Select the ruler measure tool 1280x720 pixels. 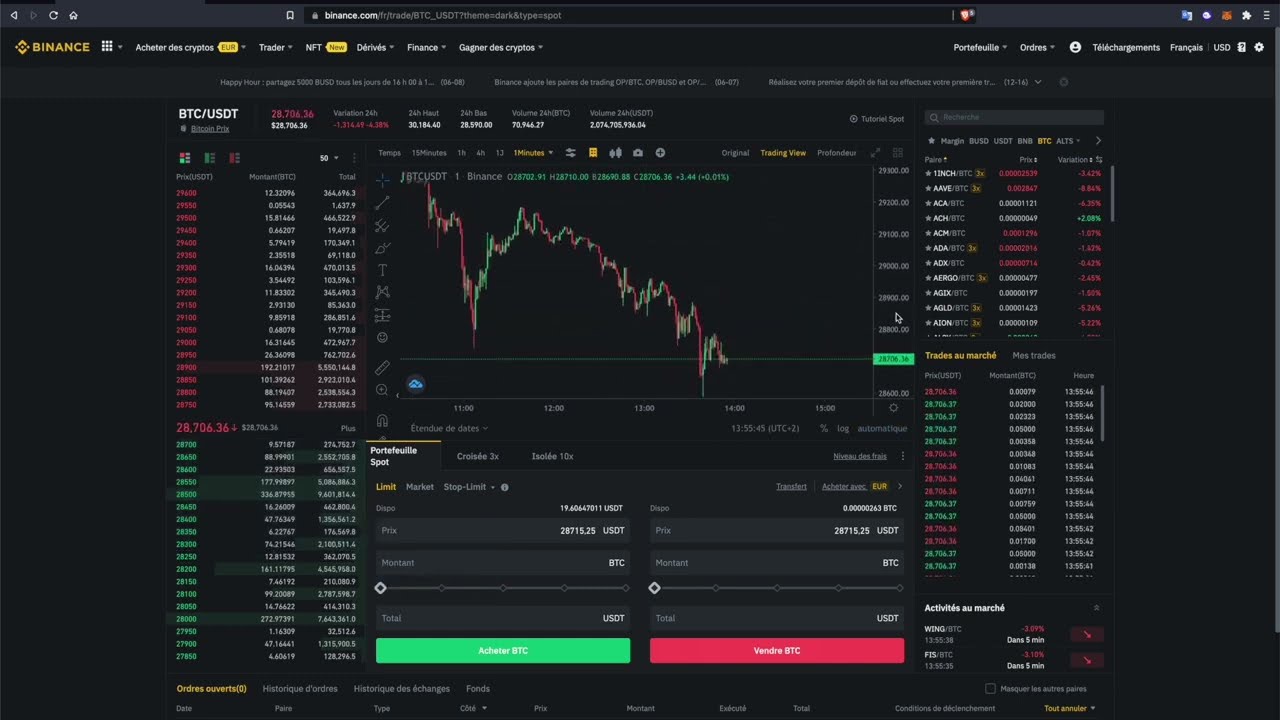point(382,368)
